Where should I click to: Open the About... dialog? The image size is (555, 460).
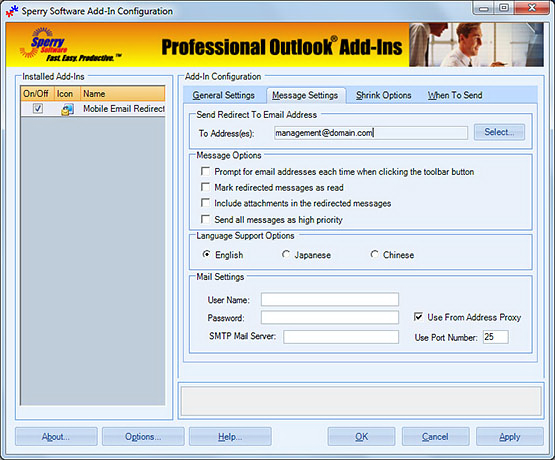(x=56, y=437)
